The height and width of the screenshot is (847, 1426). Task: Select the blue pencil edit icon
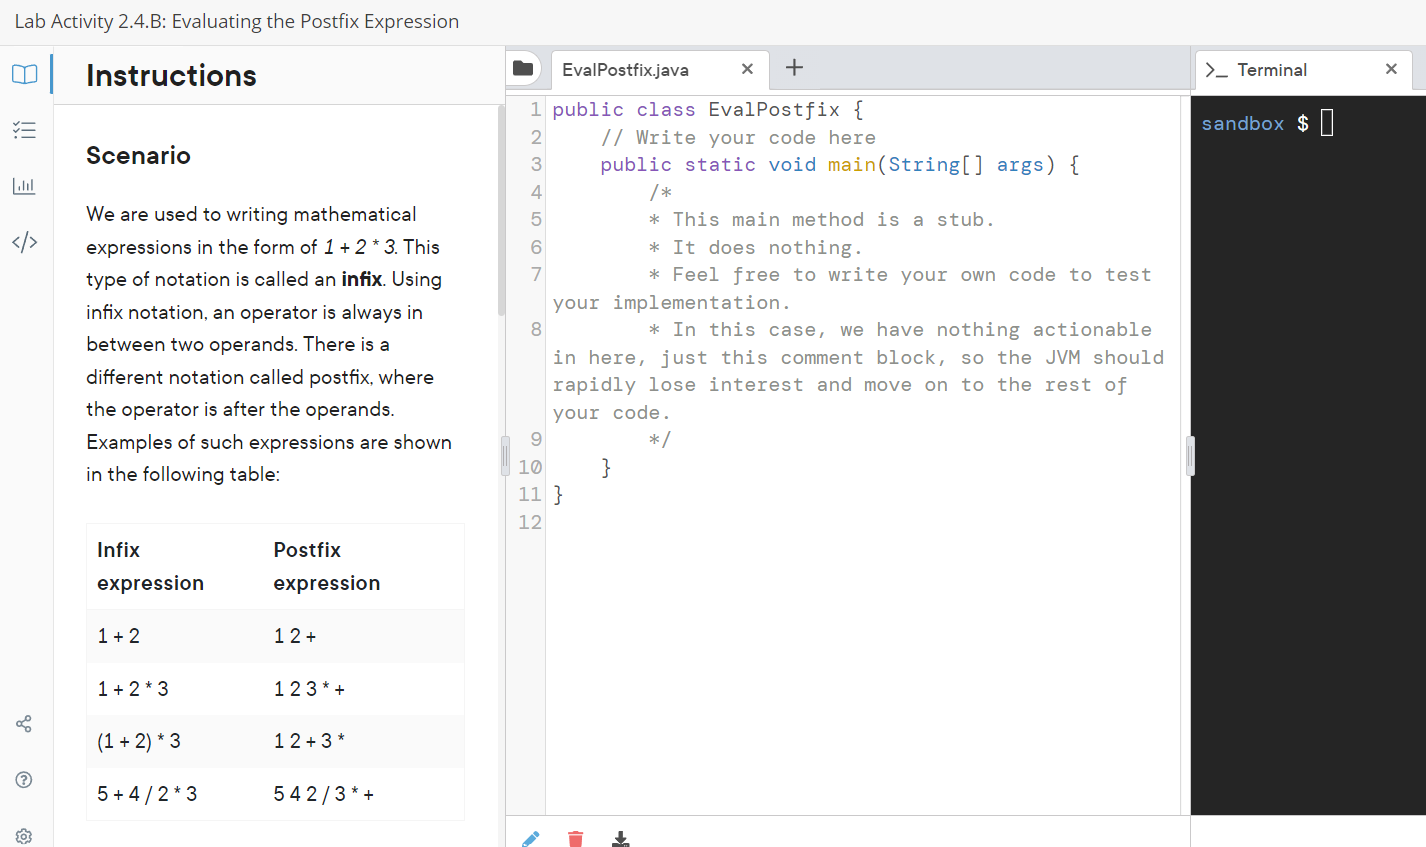[x=530, y=839]
